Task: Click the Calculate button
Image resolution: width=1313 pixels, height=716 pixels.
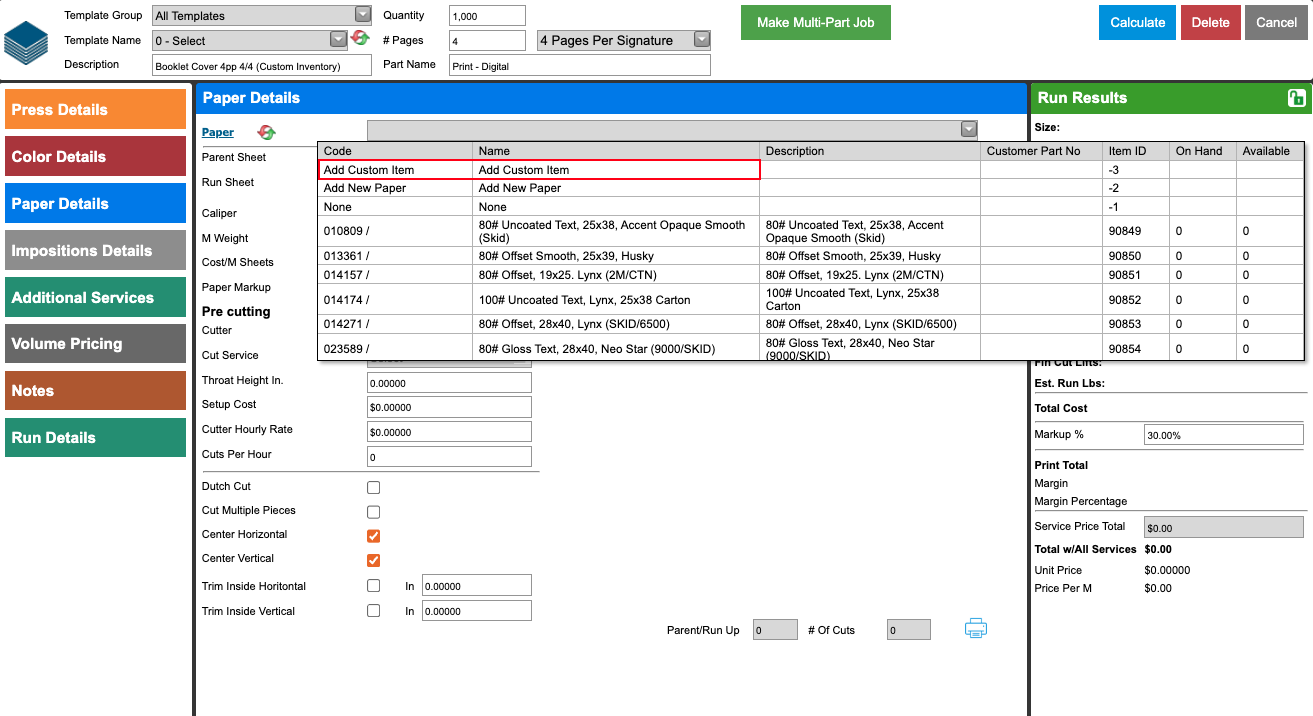Action: point(1137,22)
